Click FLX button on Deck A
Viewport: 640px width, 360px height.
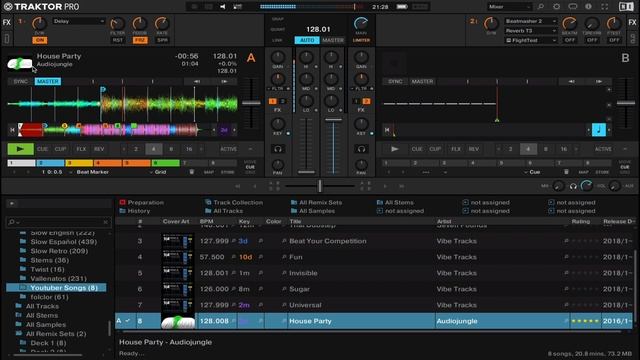tap(81, 149)
